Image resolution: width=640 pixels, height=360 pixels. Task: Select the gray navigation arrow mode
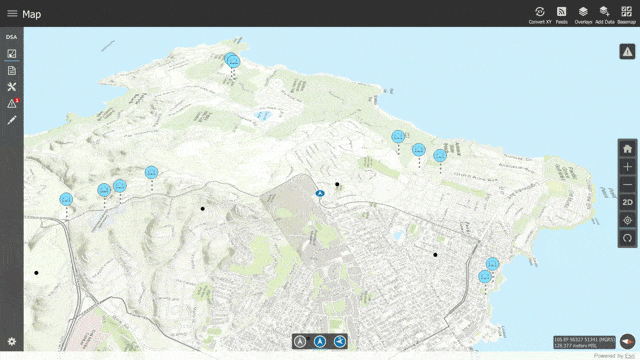click(300, 341)
